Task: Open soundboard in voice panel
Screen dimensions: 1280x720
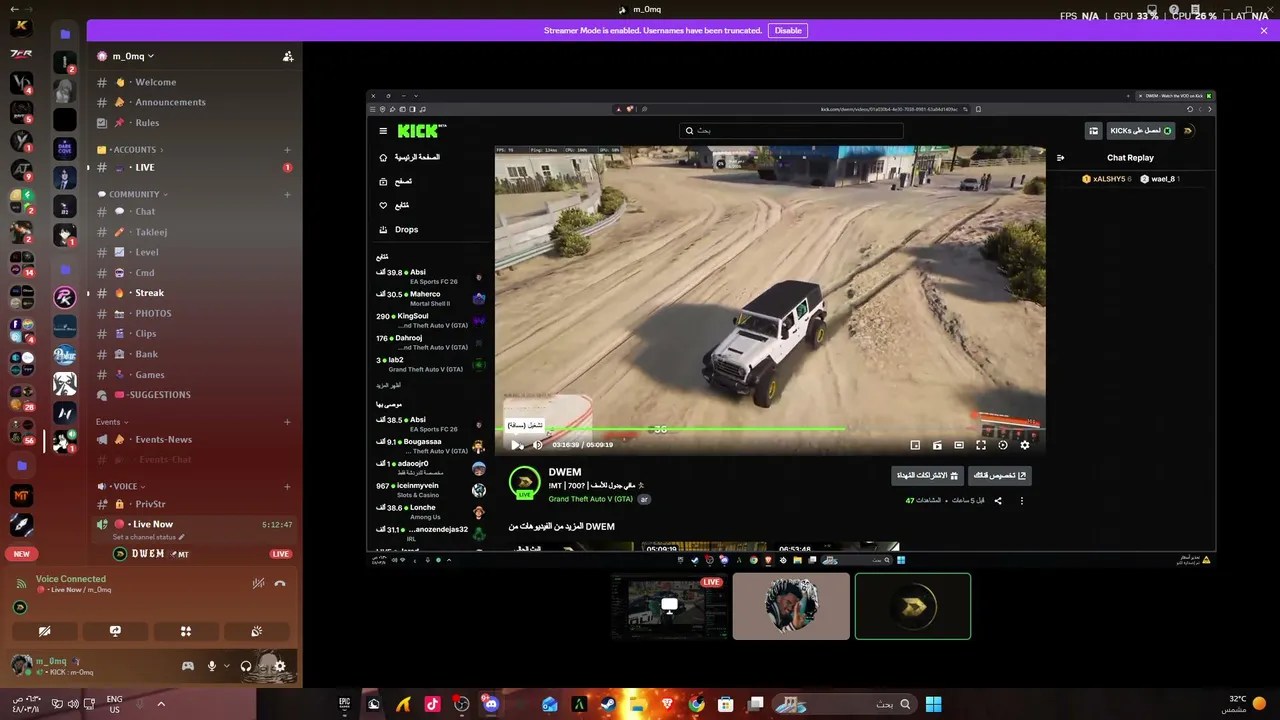Action: (x=257, y=631)
